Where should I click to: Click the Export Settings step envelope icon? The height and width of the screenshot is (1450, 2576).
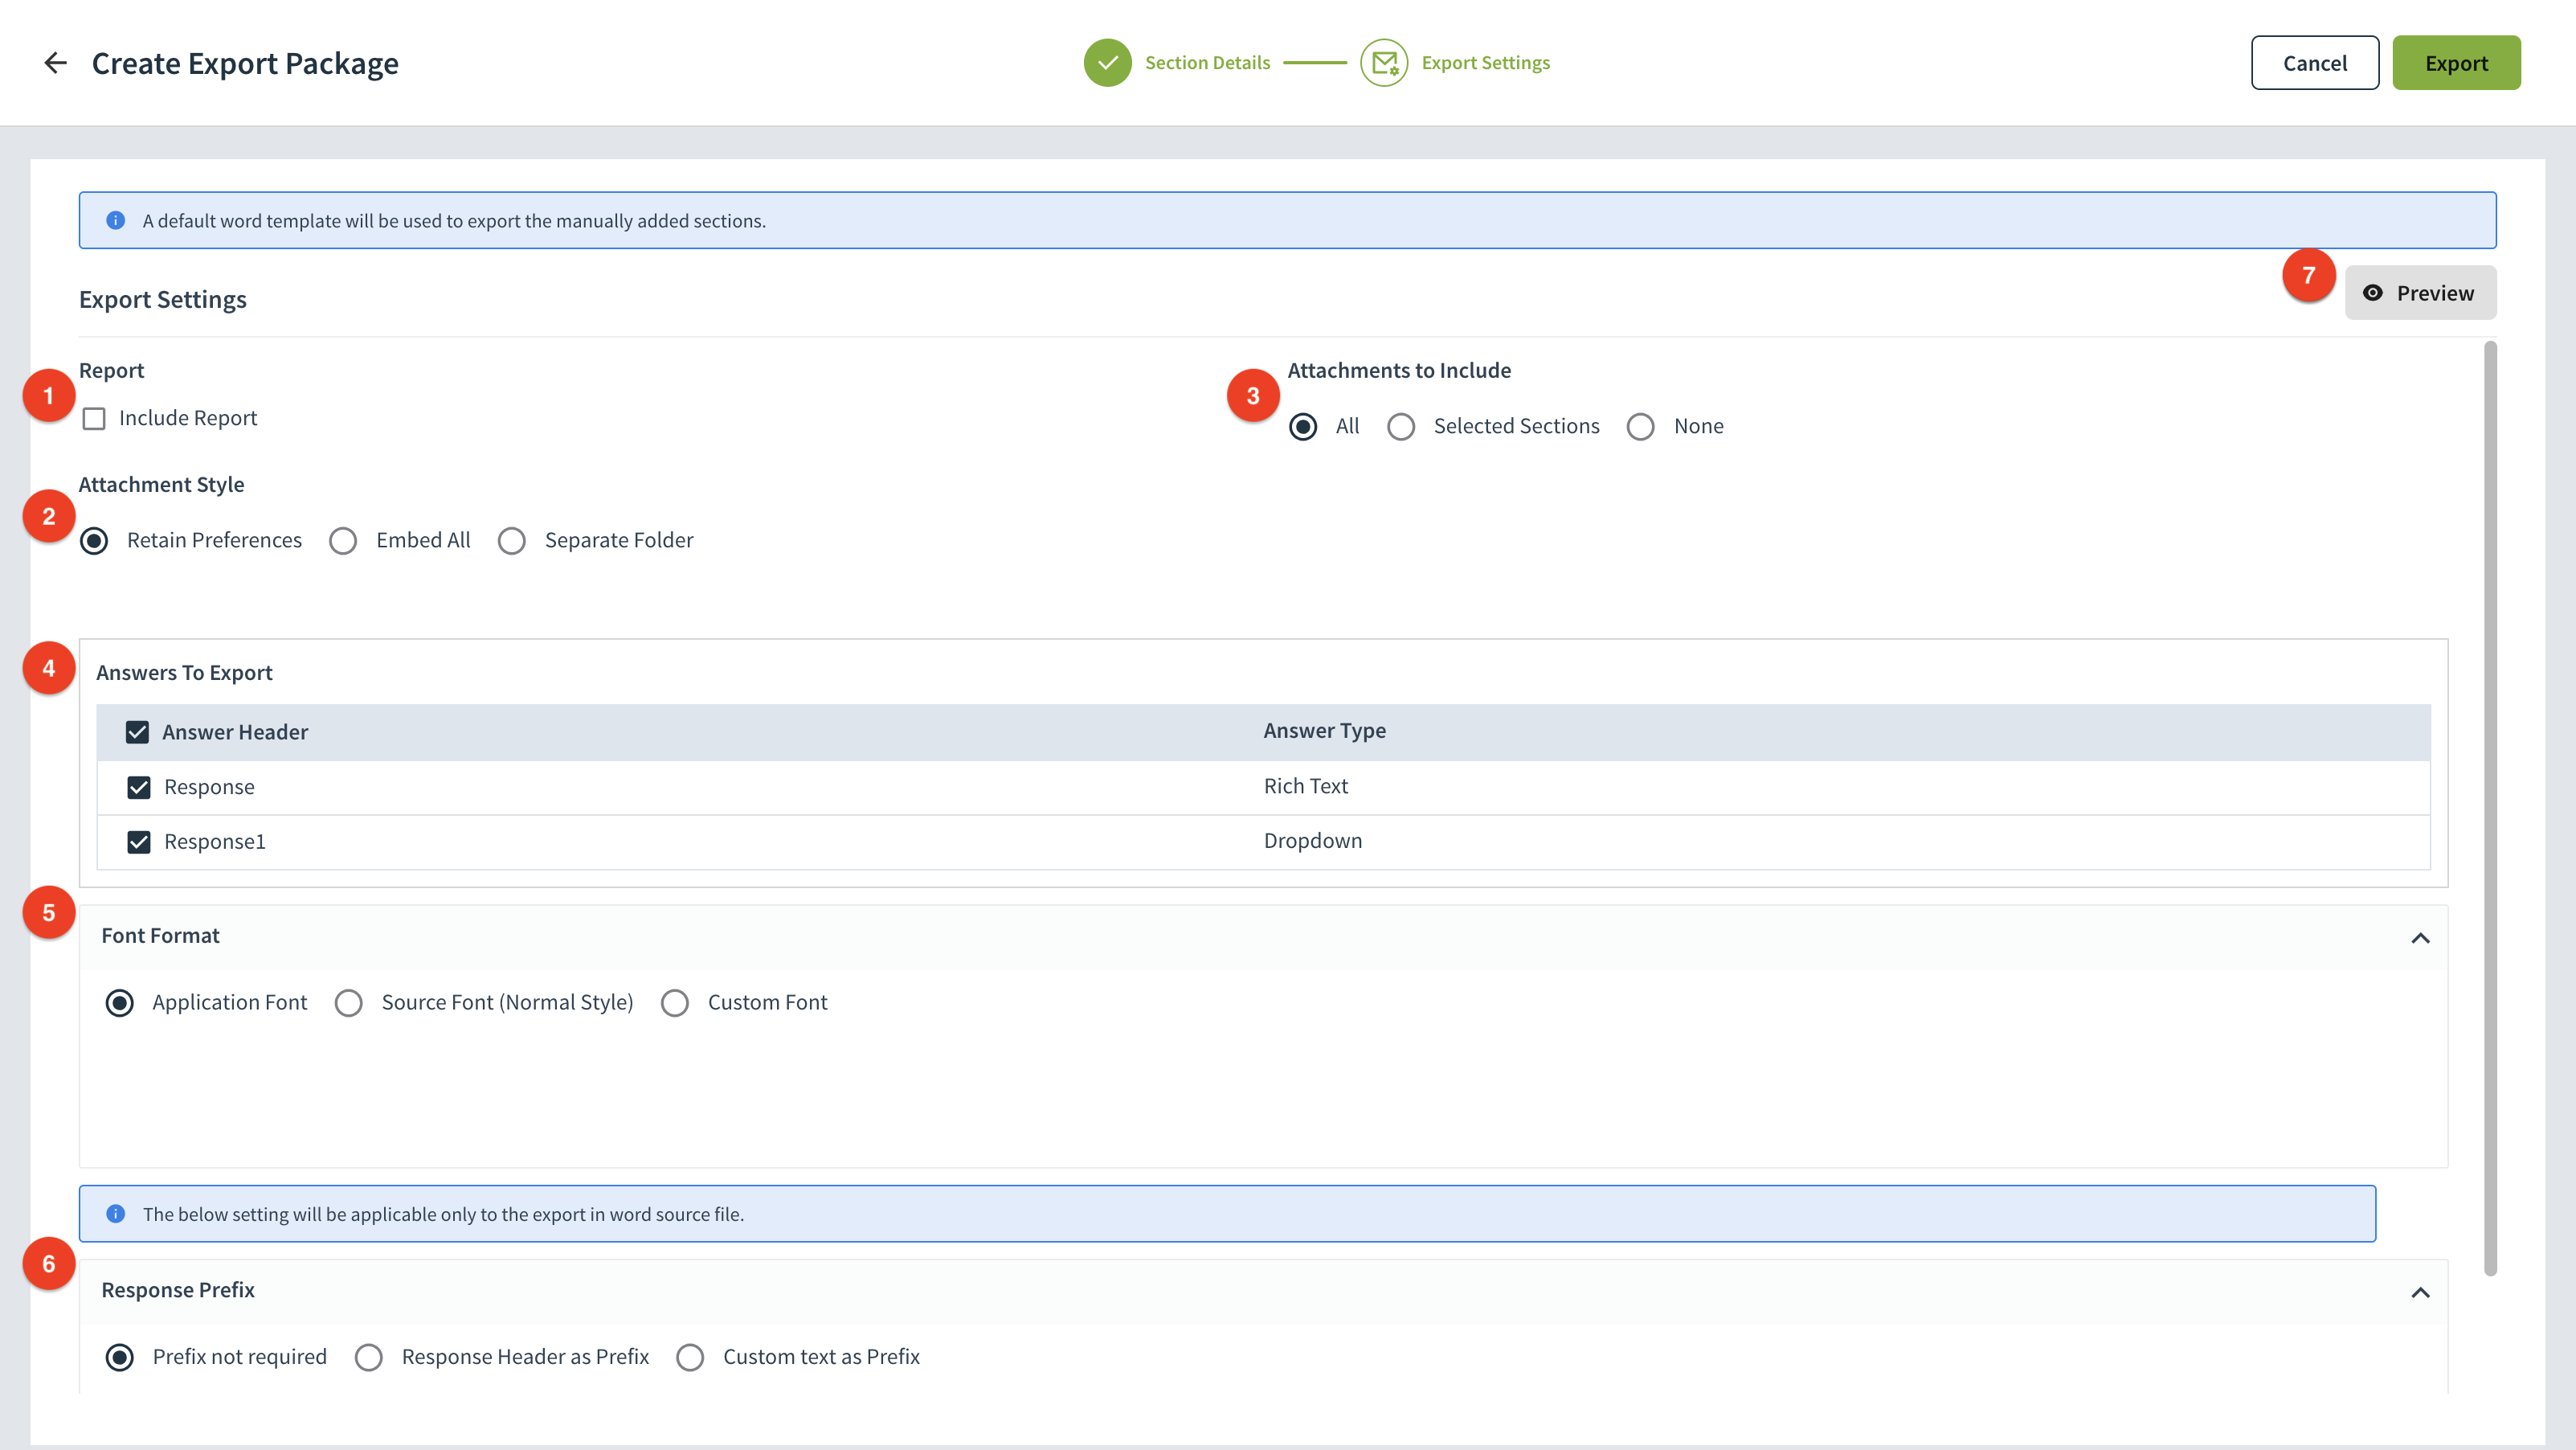click(x=1384, y=63)
